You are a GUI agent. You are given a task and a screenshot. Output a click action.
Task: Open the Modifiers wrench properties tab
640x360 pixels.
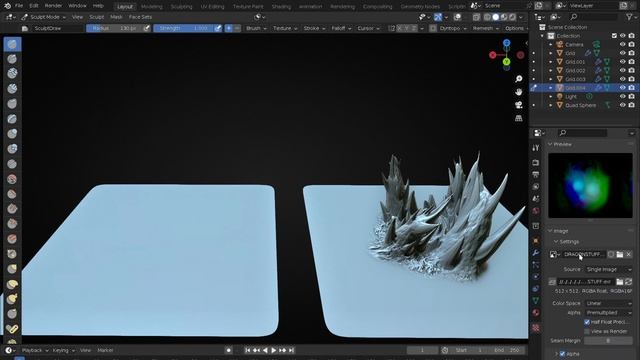[x=536, y=253]
